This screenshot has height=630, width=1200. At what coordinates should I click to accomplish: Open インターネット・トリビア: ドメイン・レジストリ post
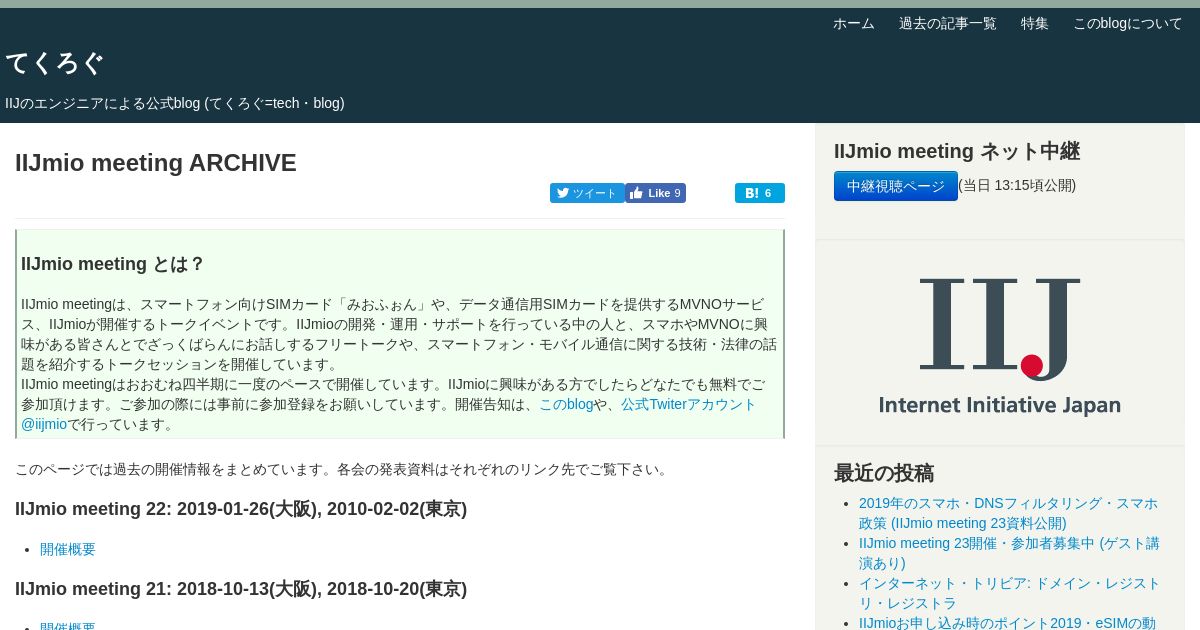tap(1009, 593)
